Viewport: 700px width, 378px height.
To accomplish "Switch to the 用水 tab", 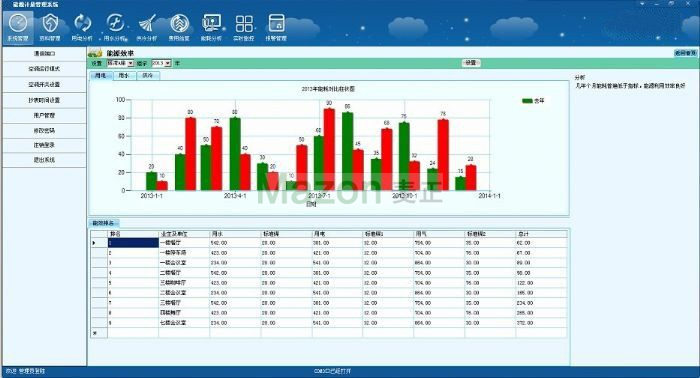I will tap(124, 75).
